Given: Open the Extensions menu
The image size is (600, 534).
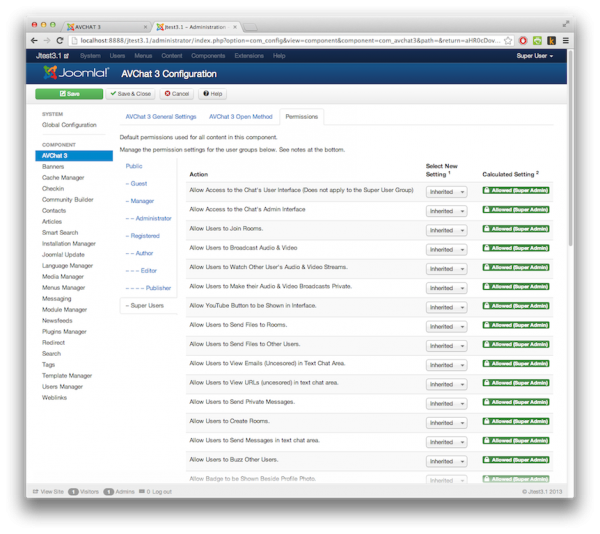Looking at the screenshot, I should [249, 56].
